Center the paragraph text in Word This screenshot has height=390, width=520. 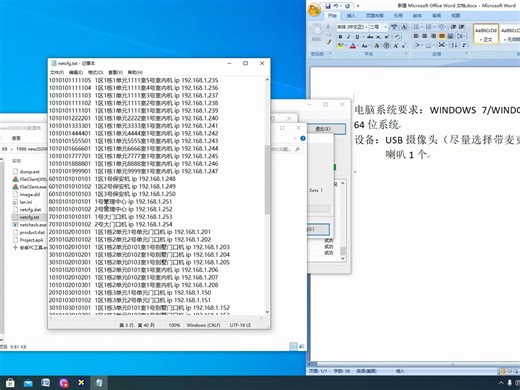pos(425,36)
